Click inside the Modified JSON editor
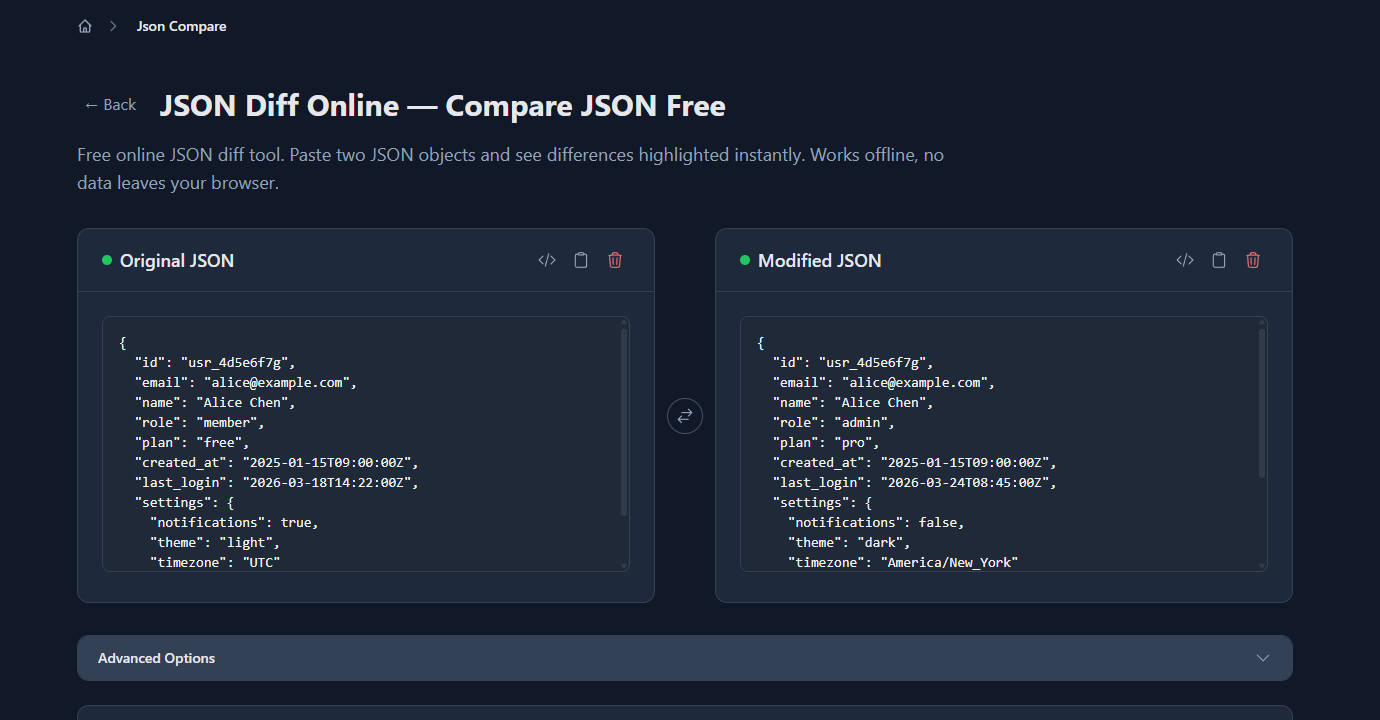 [1000, 440]
